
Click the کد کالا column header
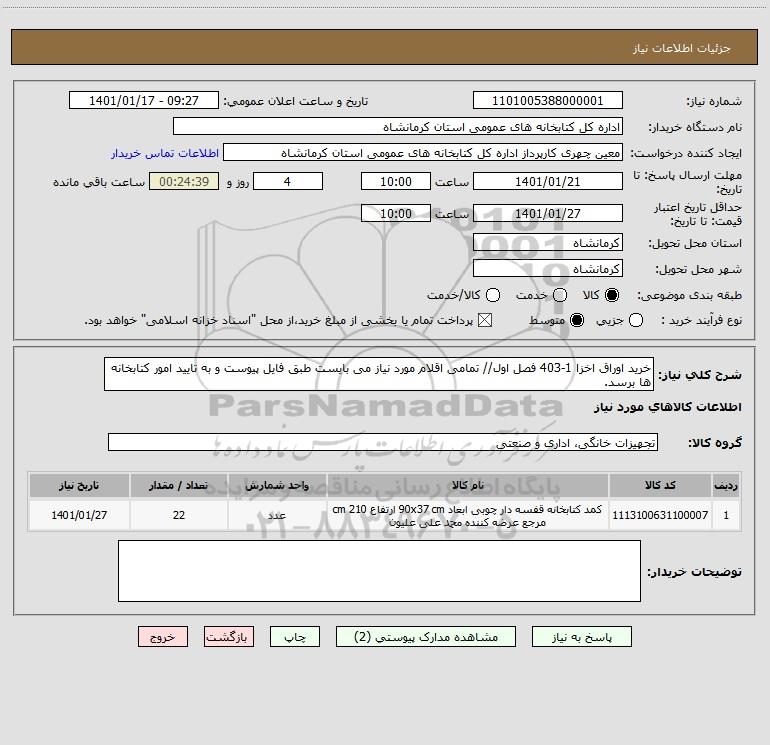[x=660, y=485]
